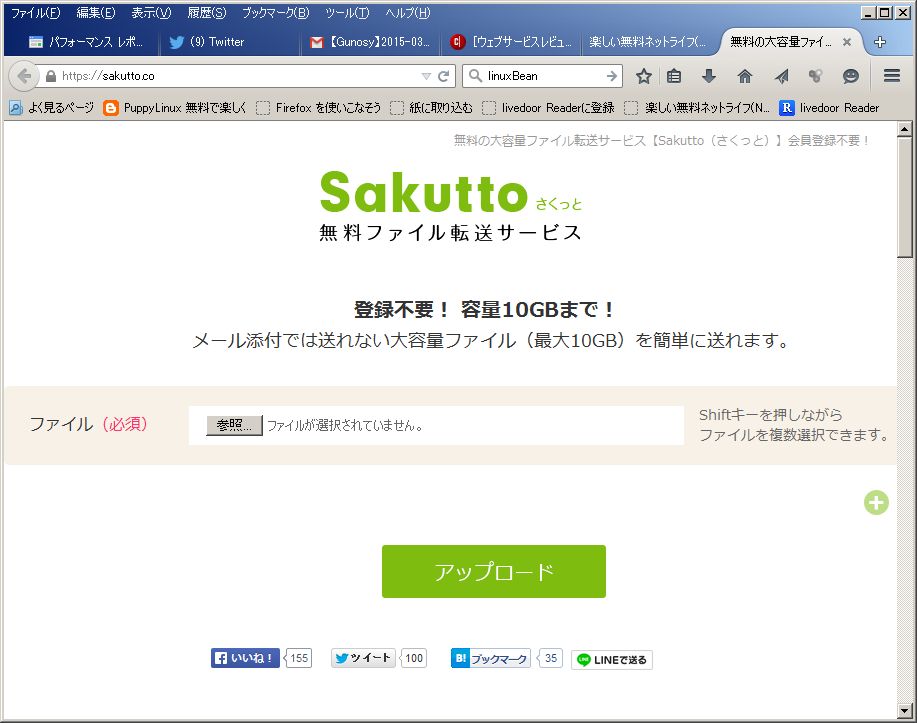Close the Sakutto tab

click(x=846, y=42)
